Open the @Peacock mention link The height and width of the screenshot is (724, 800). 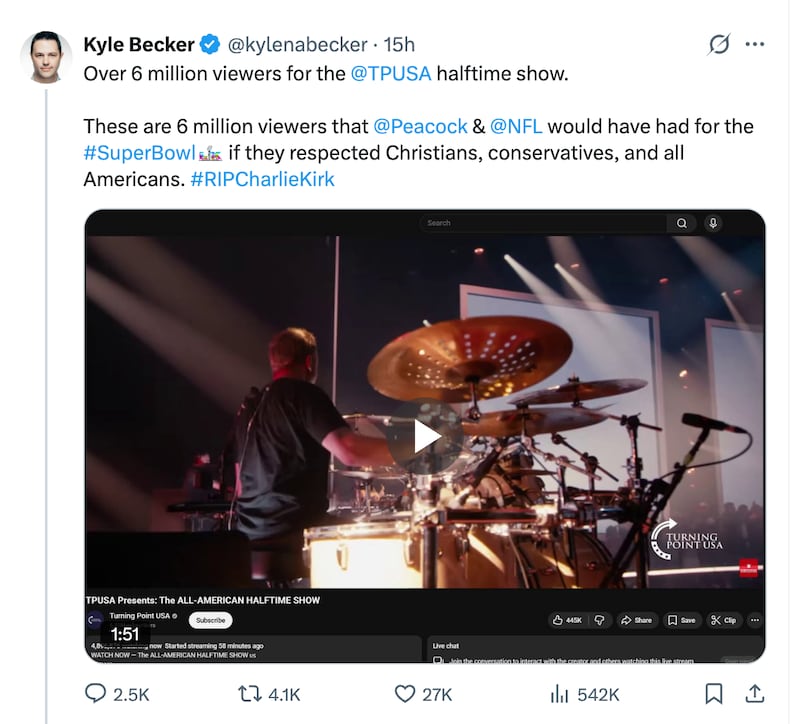pos(420,126)
